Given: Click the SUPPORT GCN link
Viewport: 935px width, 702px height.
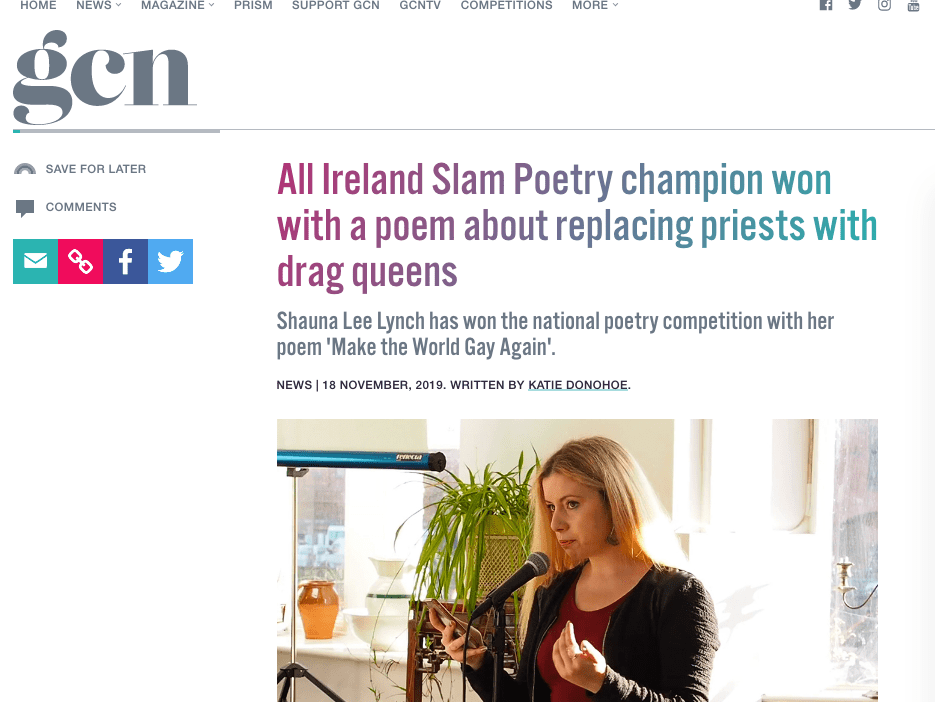Looking at the screenshot, I should click(335, 6).
